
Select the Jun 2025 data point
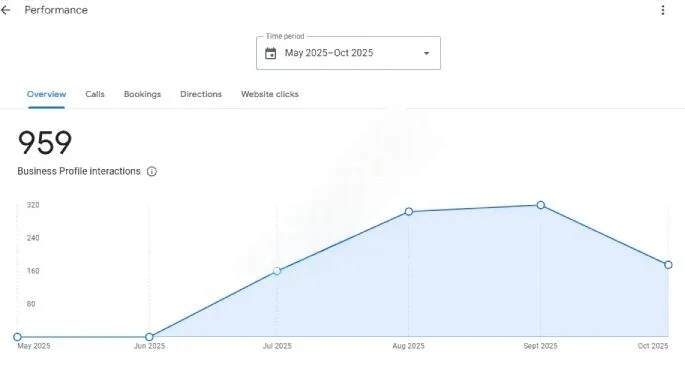click(x=149, y=337)
